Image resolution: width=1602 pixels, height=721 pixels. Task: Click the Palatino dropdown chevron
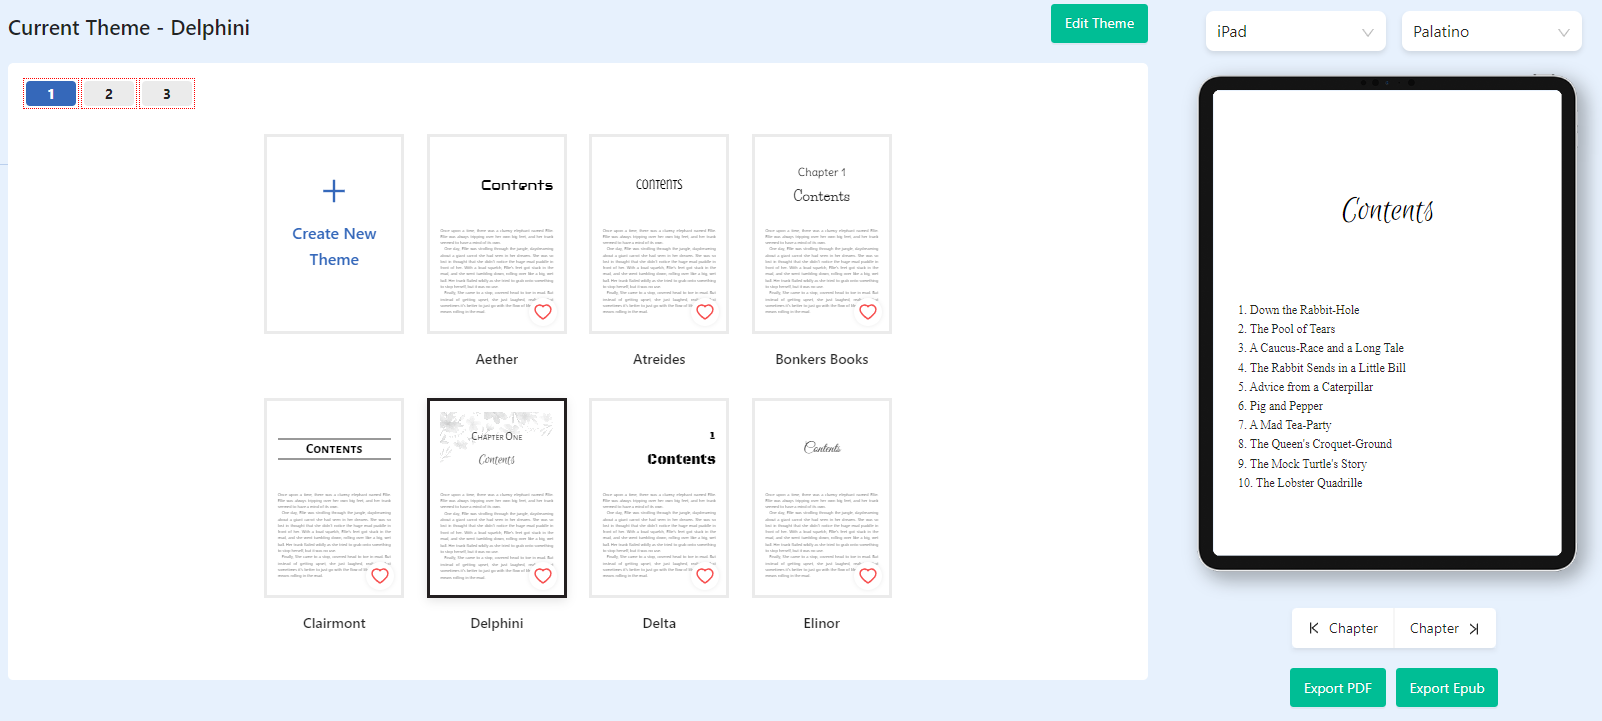(x=1563, y=33)
